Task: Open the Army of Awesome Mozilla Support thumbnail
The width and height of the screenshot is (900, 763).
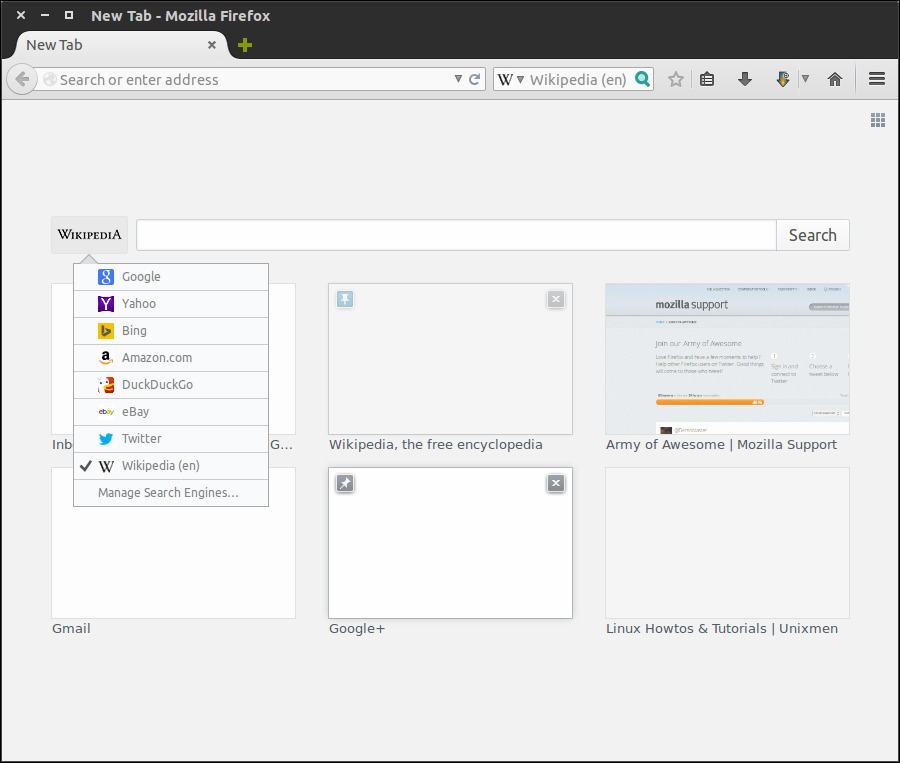Action: click(x=727, y=359)
